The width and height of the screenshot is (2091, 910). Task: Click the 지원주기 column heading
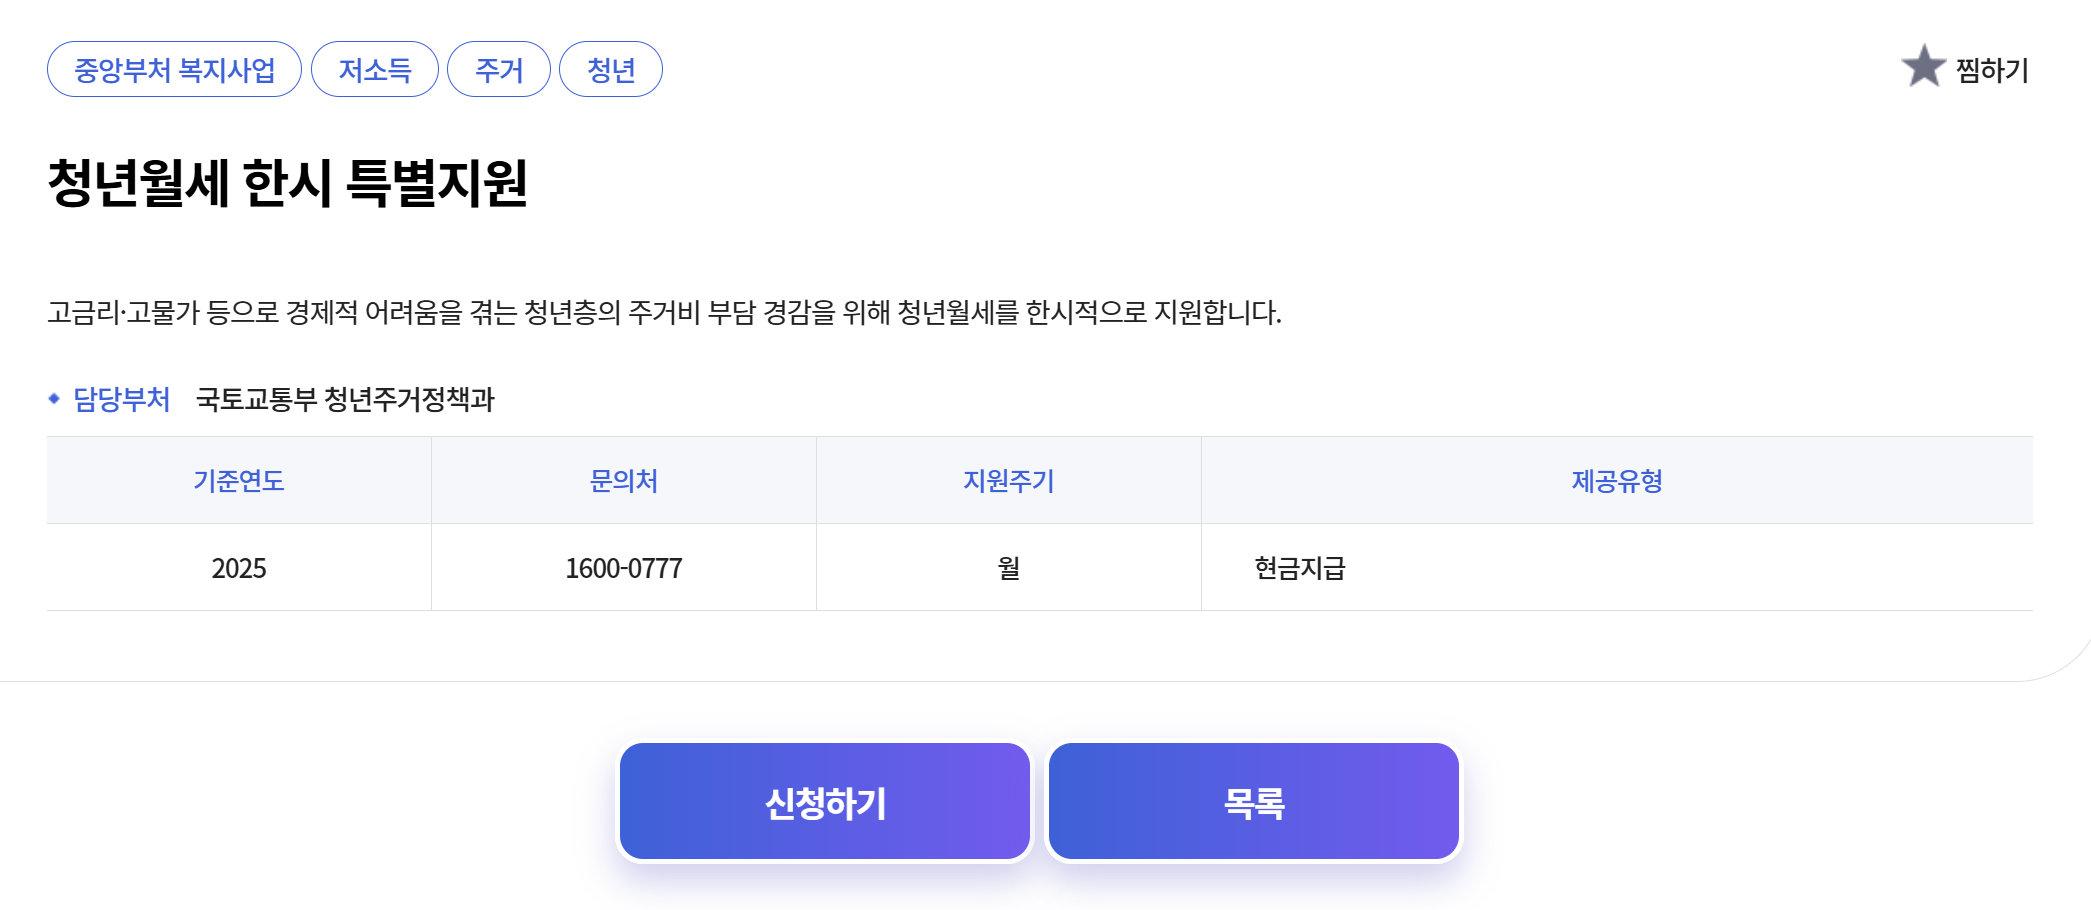pos(1008,481)
